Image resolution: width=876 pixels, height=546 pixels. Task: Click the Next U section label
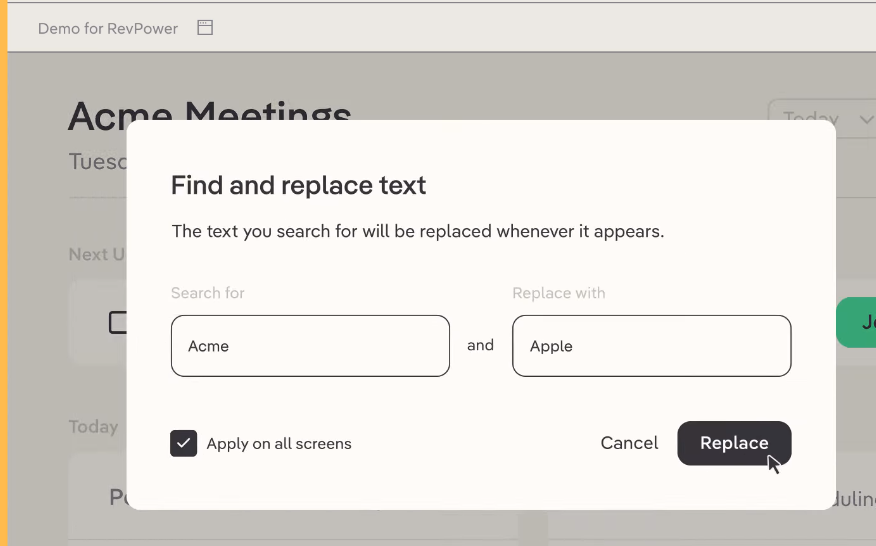click(97, 254)
